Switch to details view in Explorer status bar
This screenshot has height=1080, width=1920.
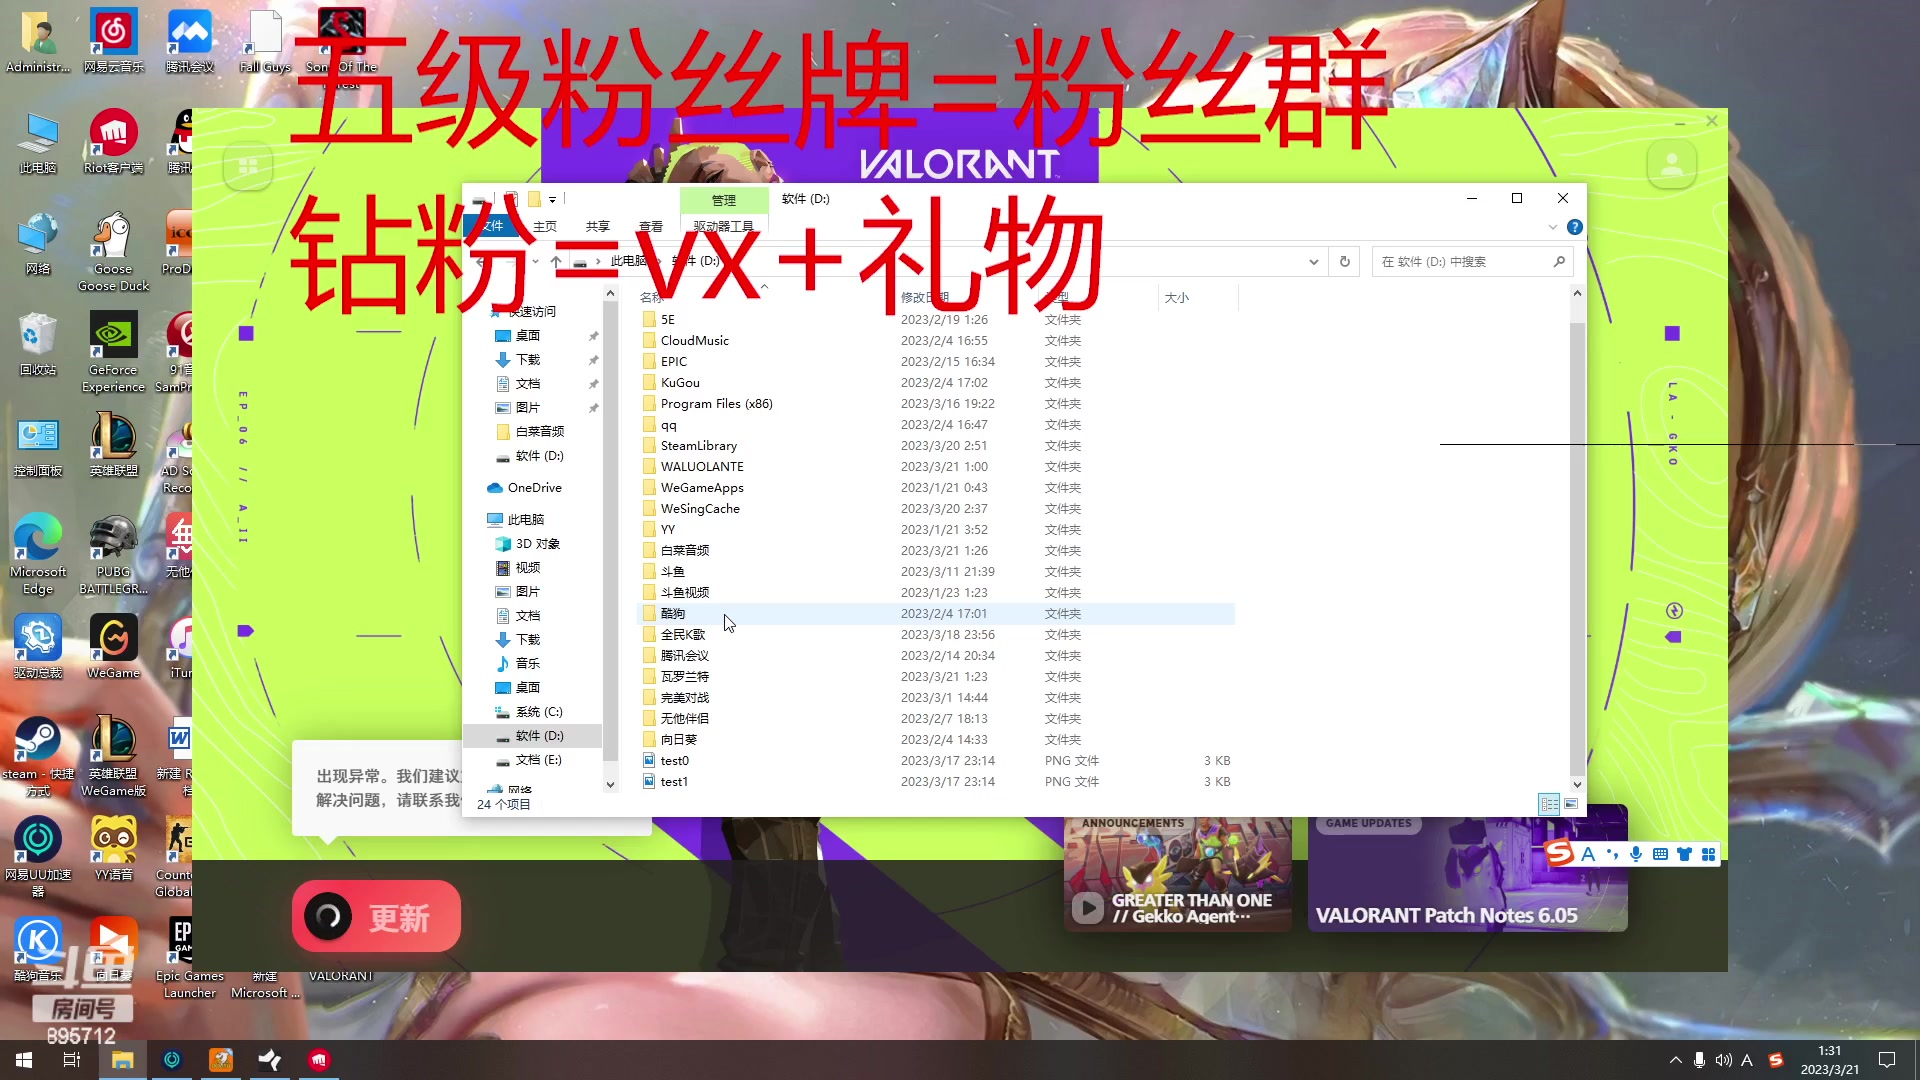pos(1551,805)
